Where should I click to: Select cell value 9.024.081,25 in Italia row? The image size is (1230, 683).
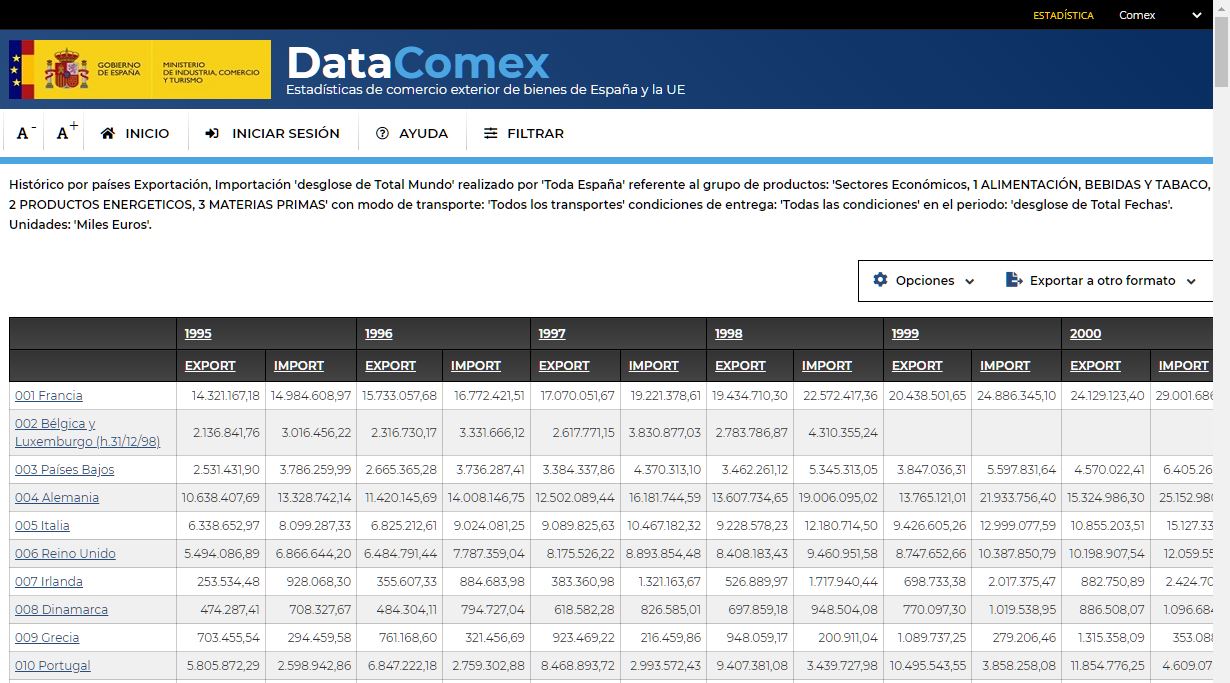tap(484, 526)
